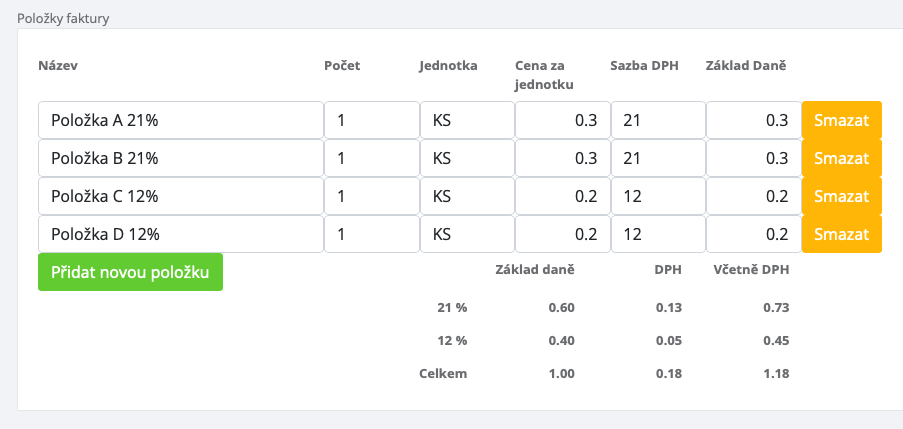Click the Jednotka field of Položka A
903x429 pixels.
467,120
